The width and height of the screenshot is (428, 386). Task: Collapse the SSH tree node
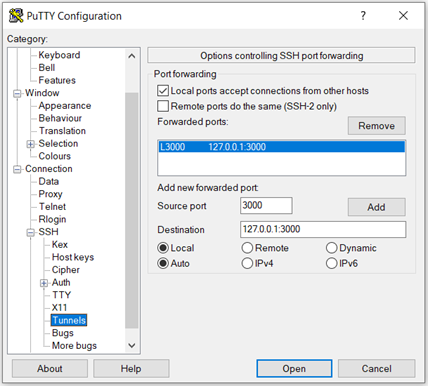pyautogui.click(x=30, y=232)
